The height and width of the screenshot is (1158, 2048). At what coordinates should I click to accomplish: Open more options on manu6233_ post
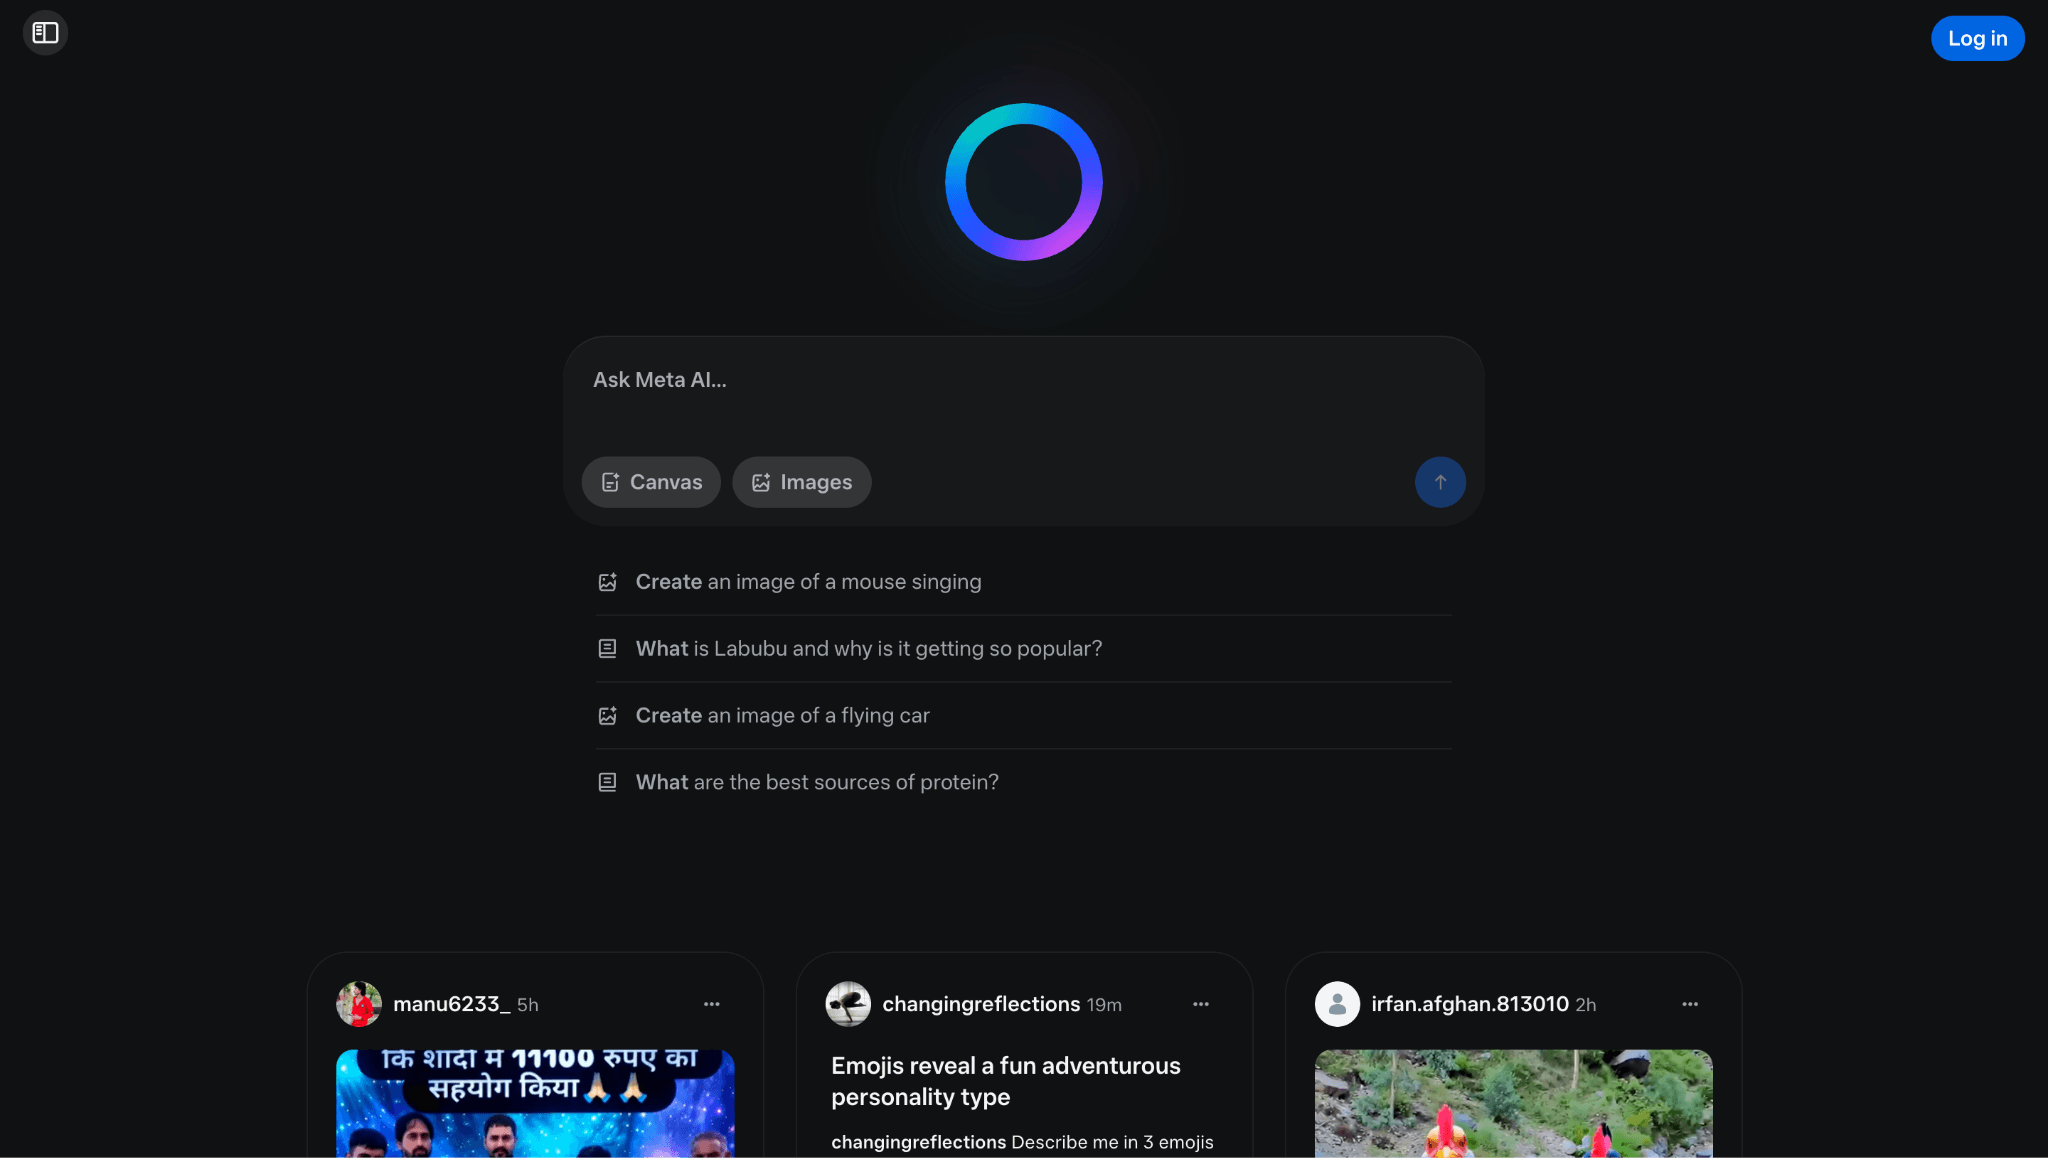712,1004
